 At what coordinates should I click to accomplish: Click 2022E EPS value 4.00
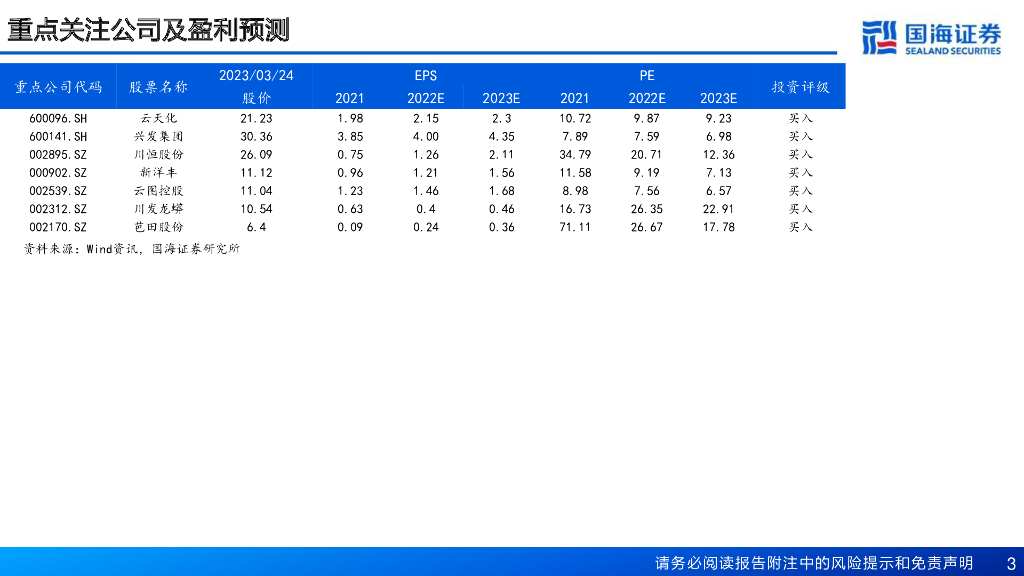coord(426,136)
